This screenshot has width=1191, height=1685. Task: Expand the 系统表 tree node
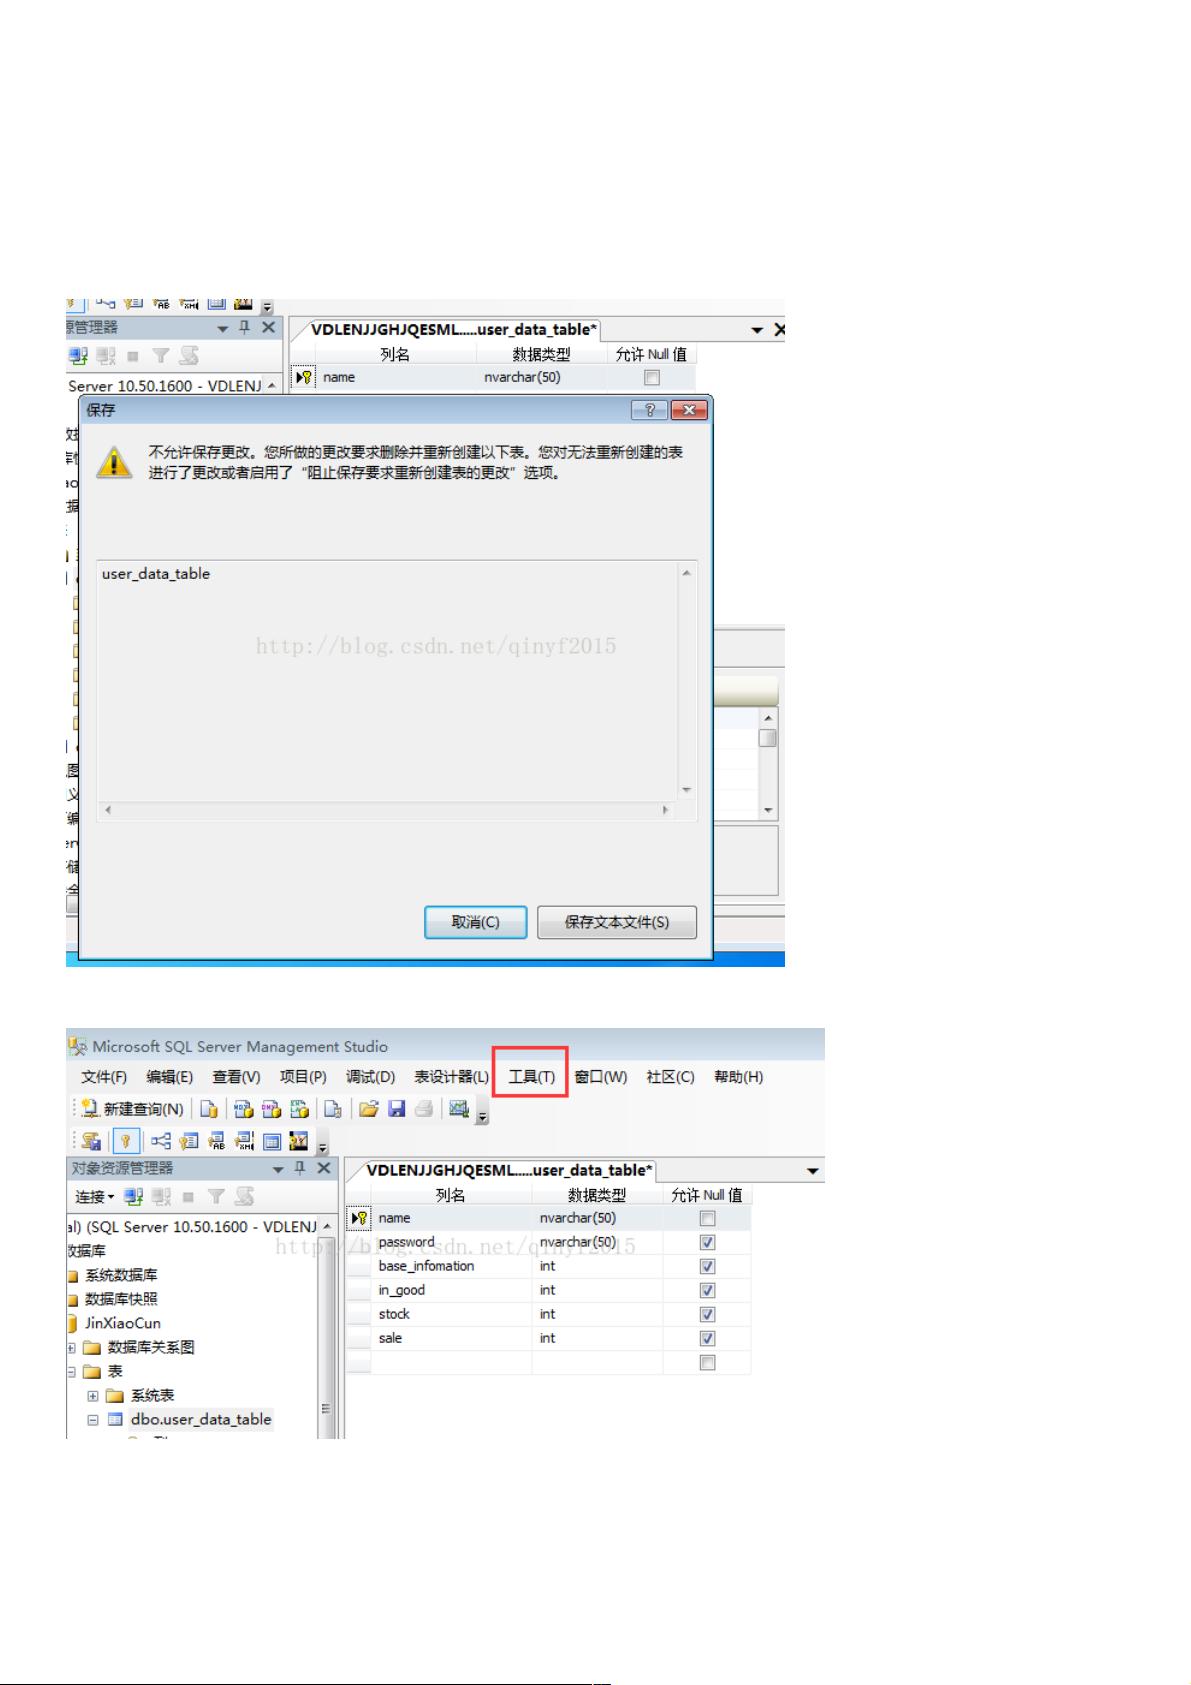[x=92, y=1395]
